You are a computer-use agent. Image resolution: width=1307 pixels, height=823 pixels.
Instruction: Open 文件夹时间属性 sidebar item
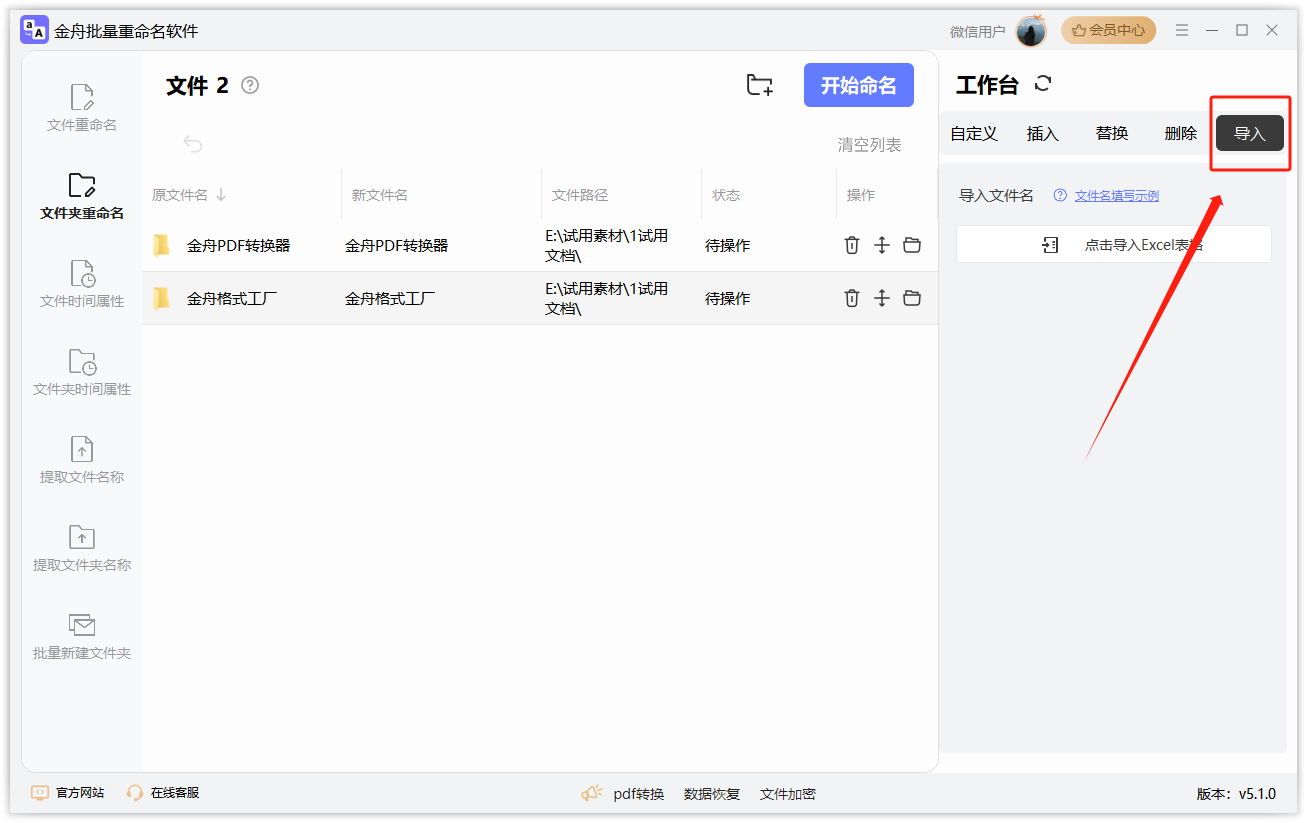point(82,372)
